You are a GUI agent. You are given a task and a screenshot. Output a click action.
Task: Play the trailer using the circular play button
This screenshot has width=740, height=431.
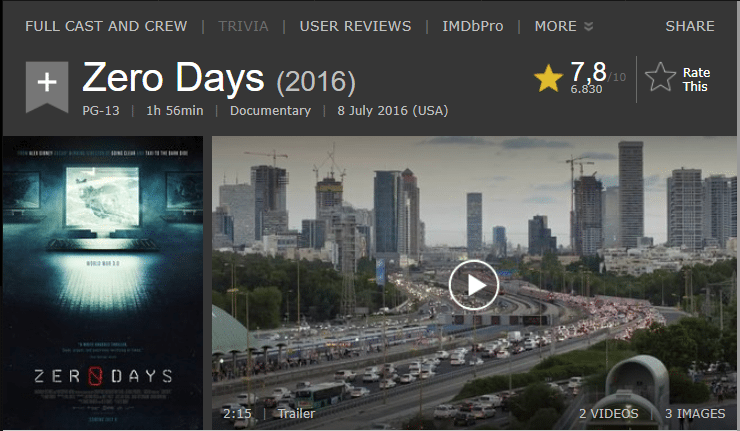click(x=473, y=285)
